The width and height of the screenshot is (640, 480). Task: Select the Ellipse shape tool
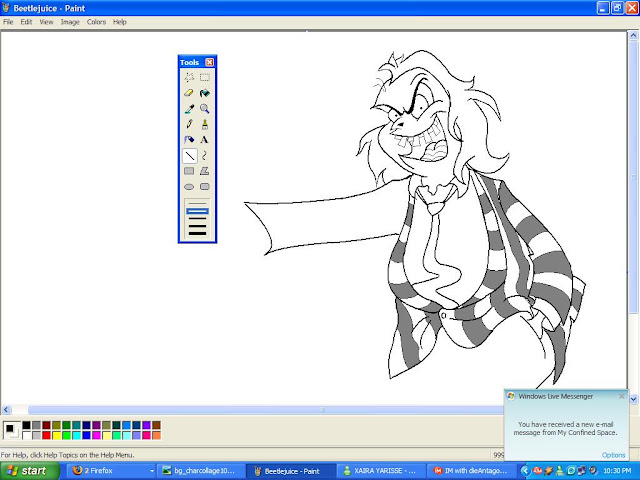coord(189,187)
